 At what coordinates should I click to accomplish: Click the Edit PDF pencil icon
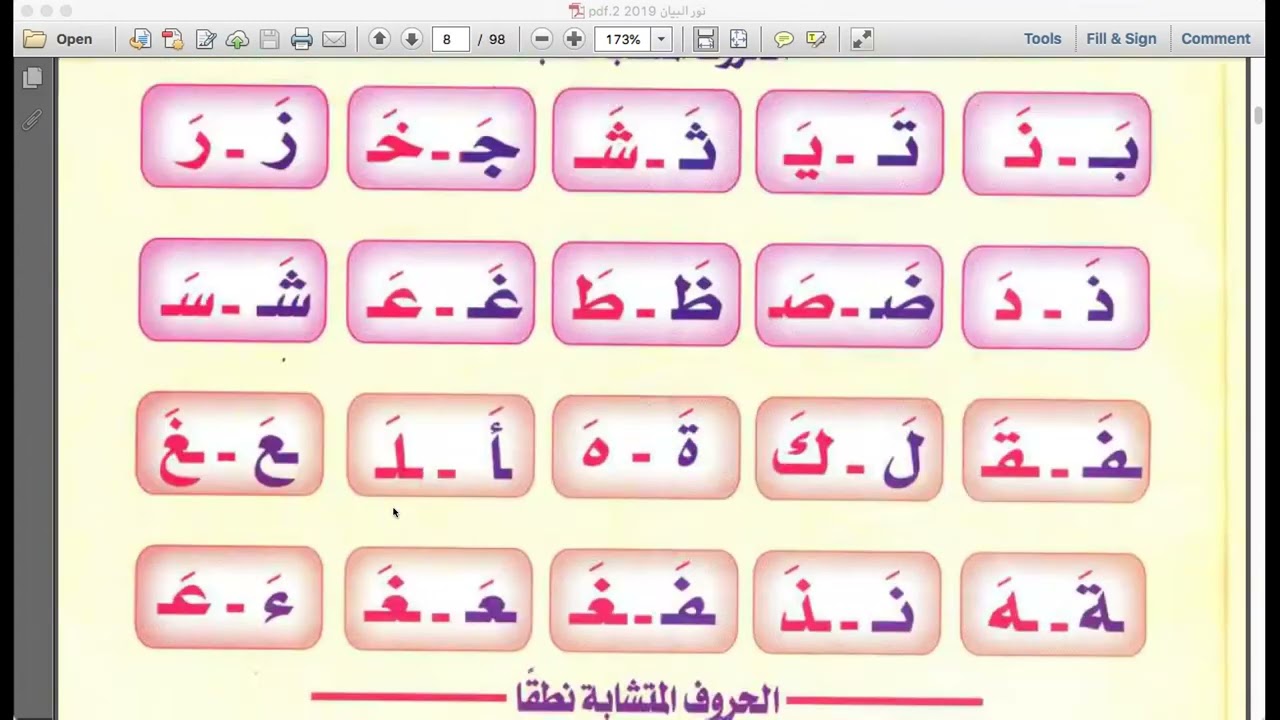[206, 39]
